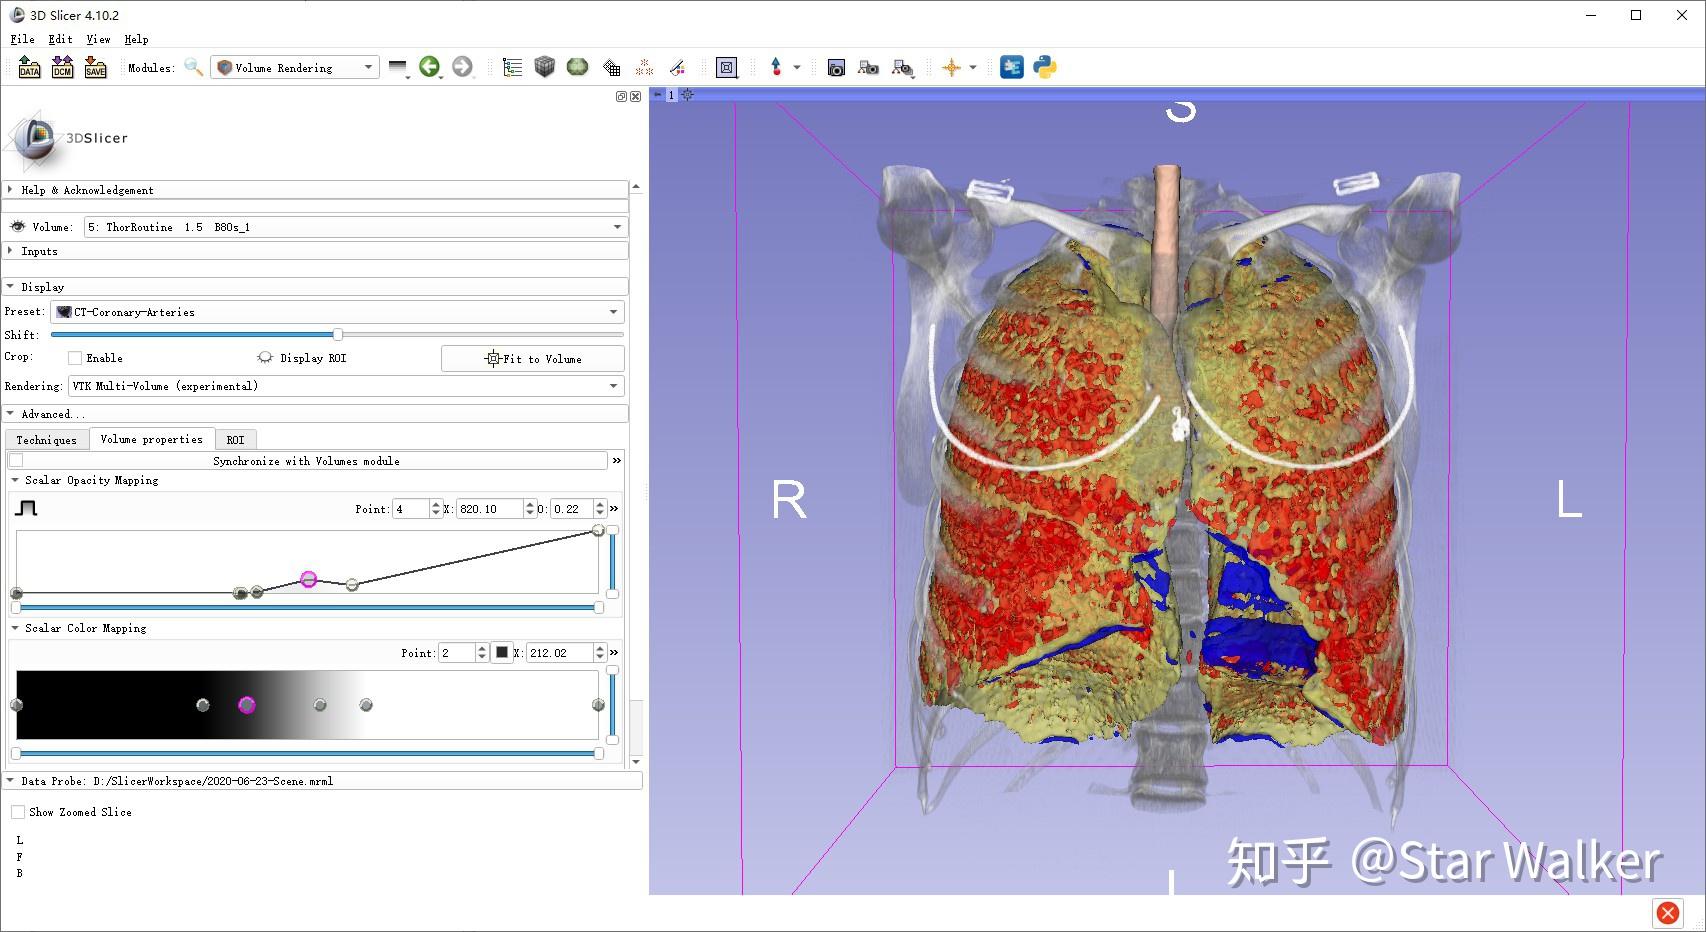Click the Display ROI control
Viewport: 1706px width, 932px height.
click(x=265, y=357)
